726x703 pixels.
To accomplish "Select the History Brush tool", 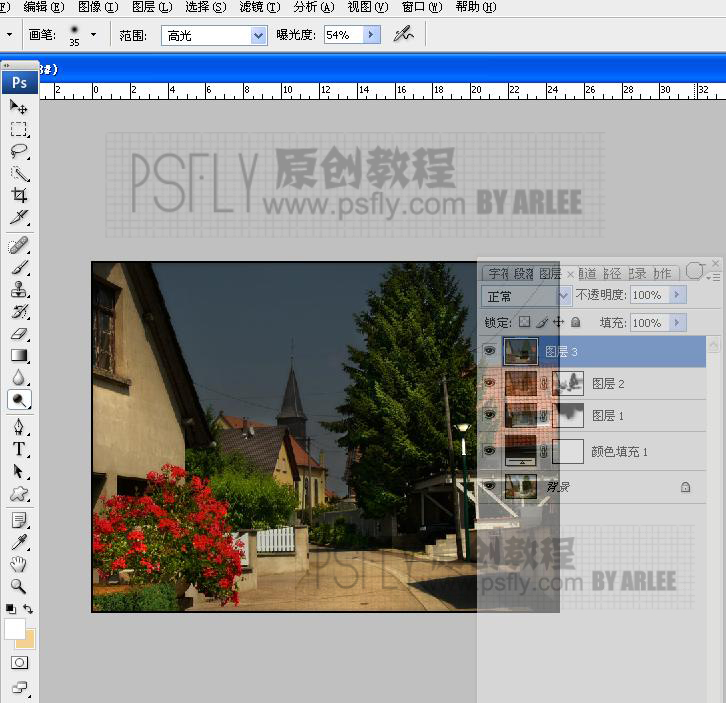I will click(19, 312).
